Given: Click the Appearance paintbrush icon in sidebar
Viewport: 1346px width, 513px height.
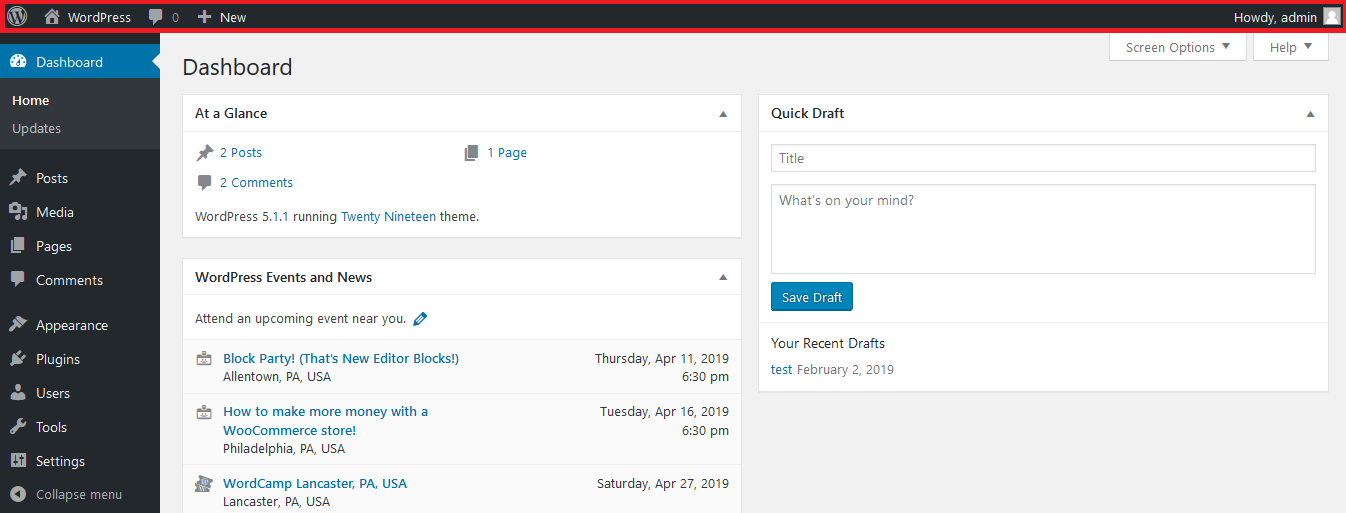Looking at the screenshot, I should tap(18, 325).
